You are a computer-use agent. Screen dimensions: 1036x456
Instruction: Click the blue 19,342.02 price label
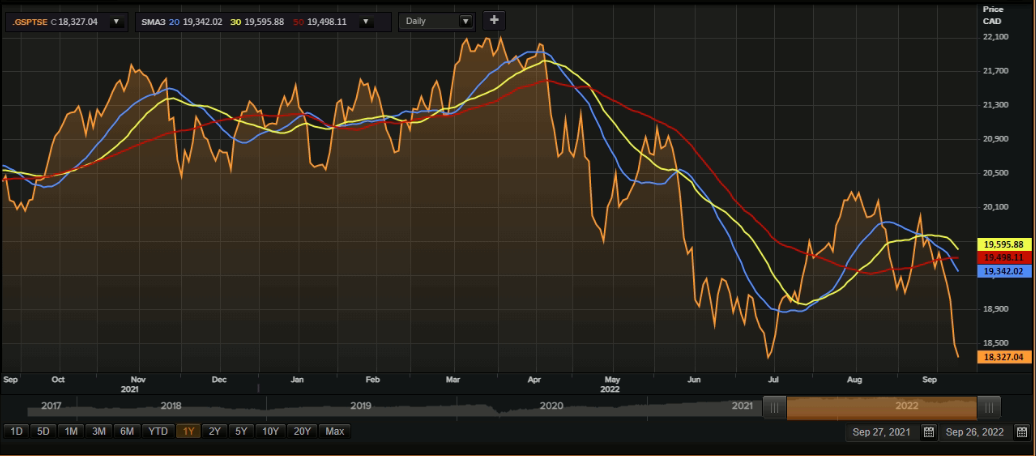(1003, 271)
